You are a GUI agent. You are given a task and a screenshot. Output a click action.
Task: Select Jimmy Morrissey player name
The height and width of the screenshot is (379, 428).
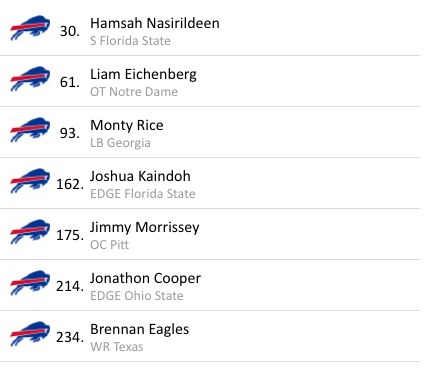coord(145,228)
